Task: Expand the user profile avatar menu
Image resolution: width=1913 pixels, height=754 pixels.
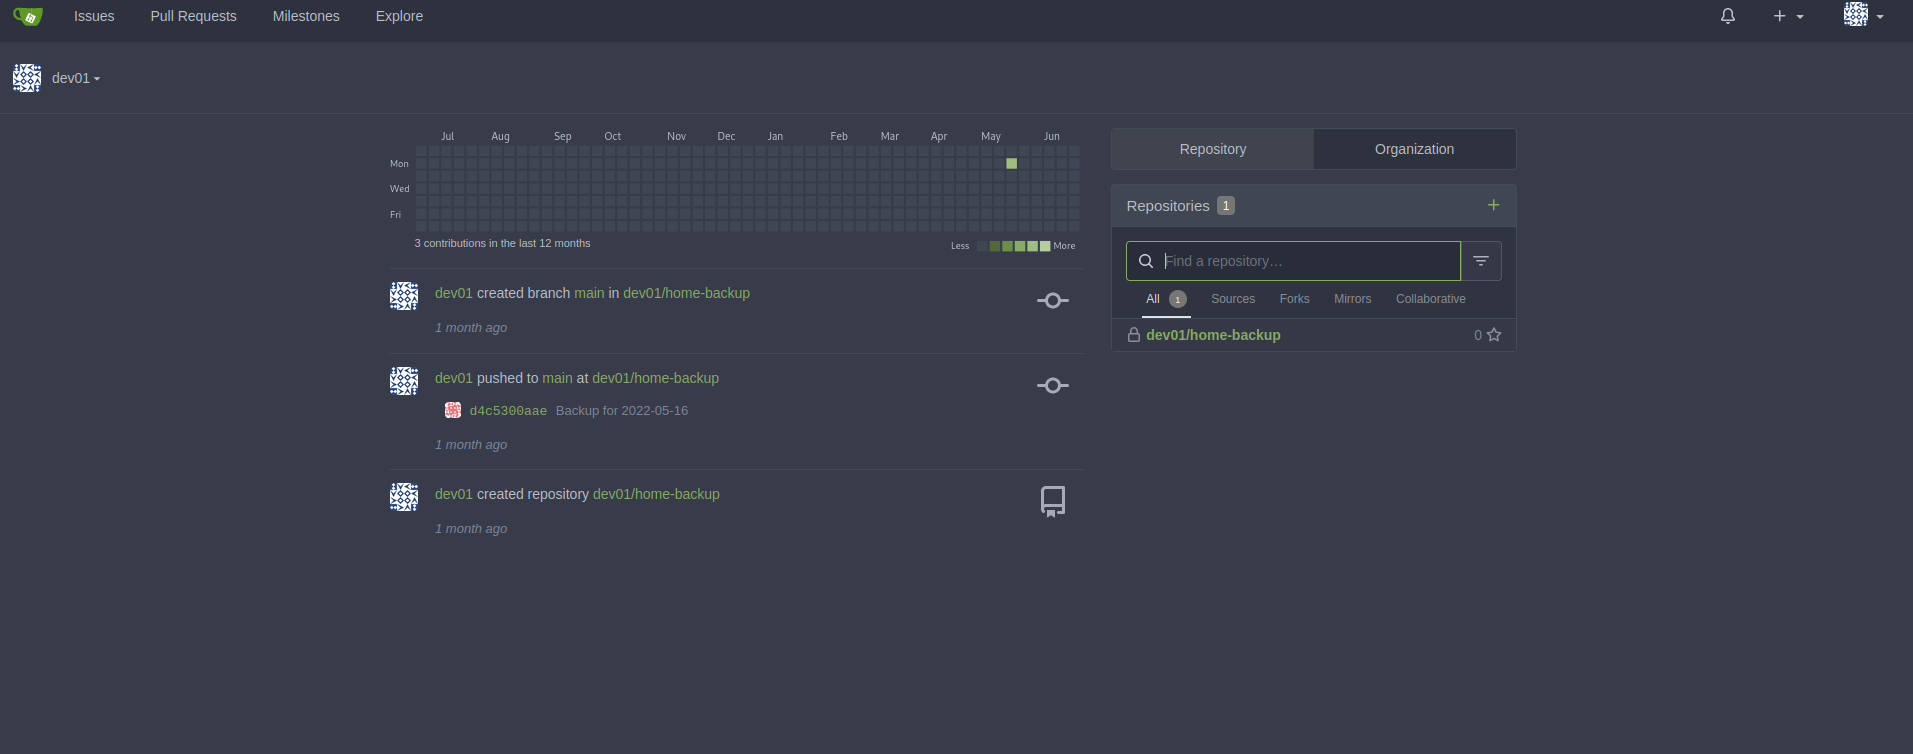Action: click(x=1863, y=16)
